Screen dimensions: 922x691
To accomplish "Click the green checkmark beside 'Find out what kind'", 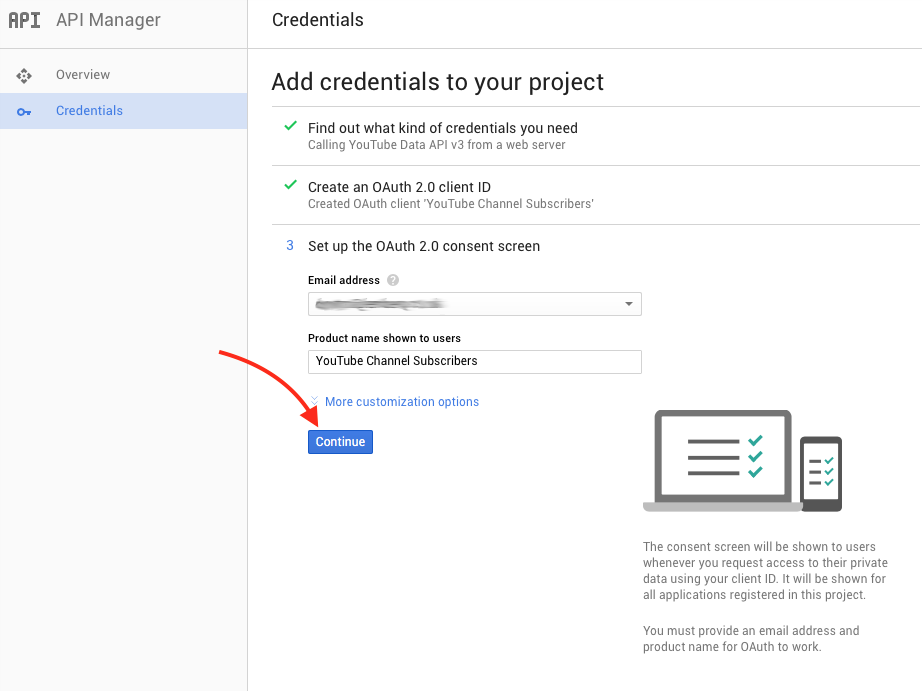I will click(x=290, y=126).
